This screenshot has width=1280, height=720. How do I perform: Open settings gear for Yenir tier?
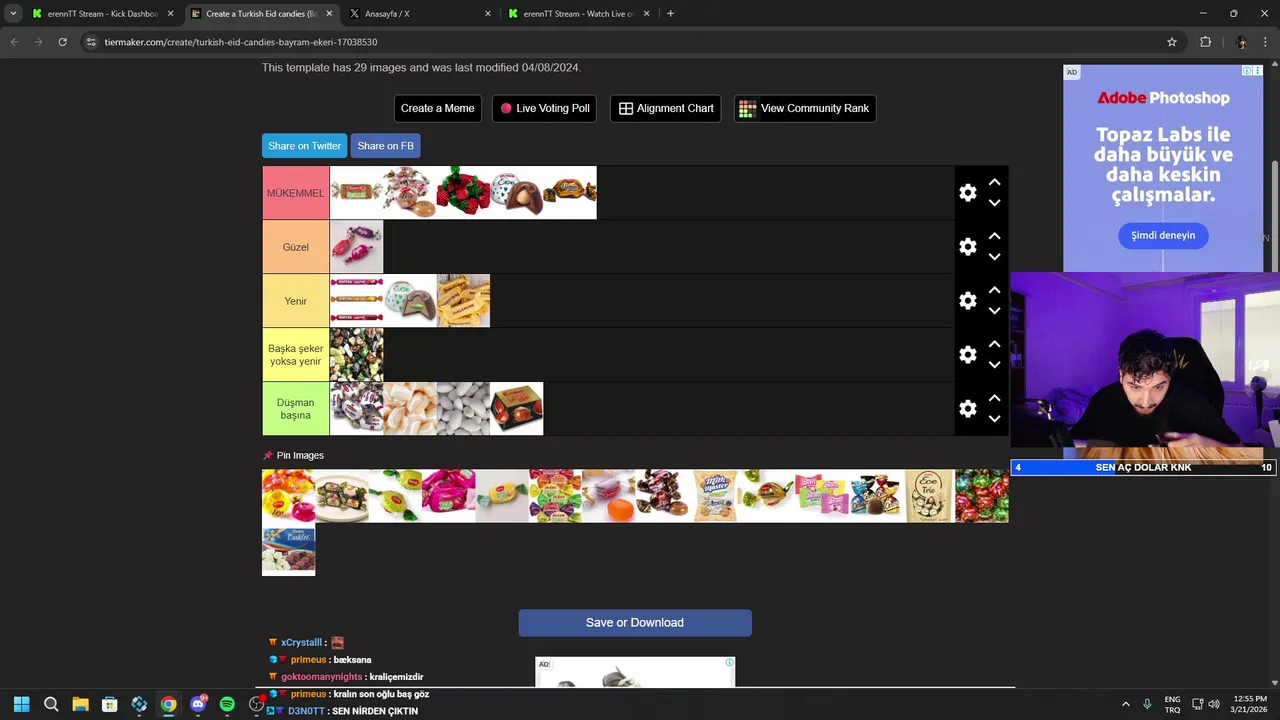coord(967,301)
